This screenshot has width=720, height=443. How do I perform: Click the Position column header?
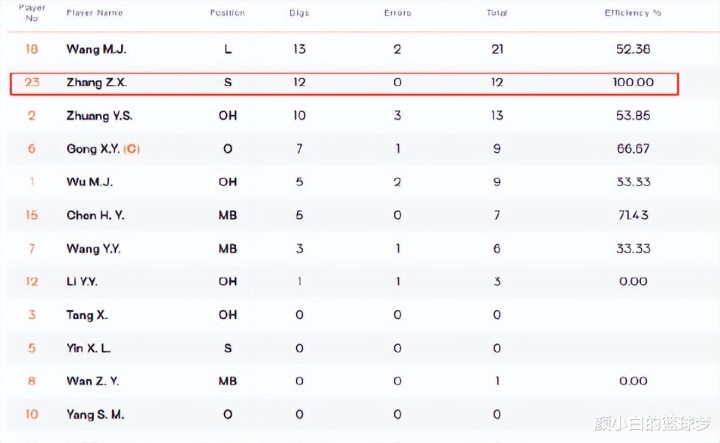tap(227, 13)
